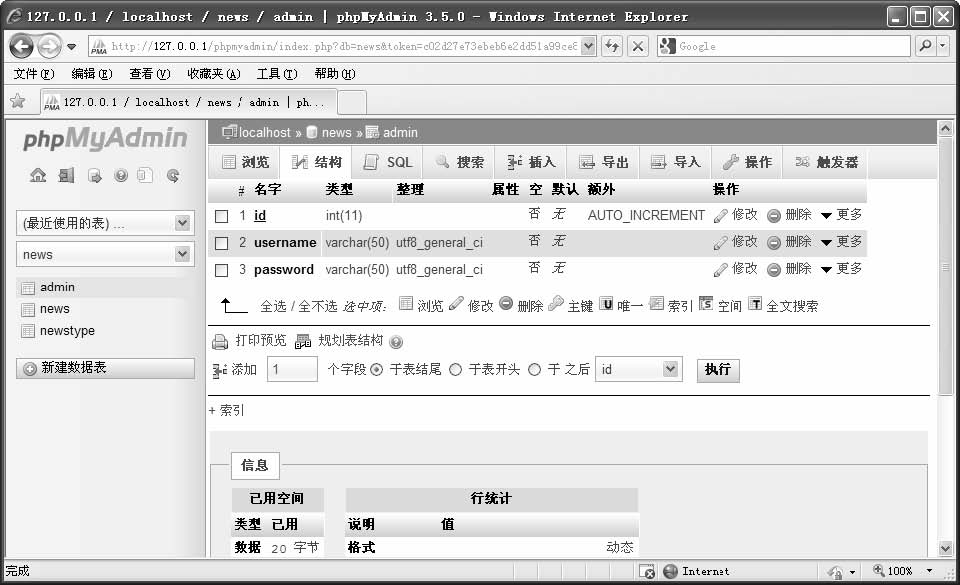
Task: Click the browser forward arrow button
Action: 49,46
